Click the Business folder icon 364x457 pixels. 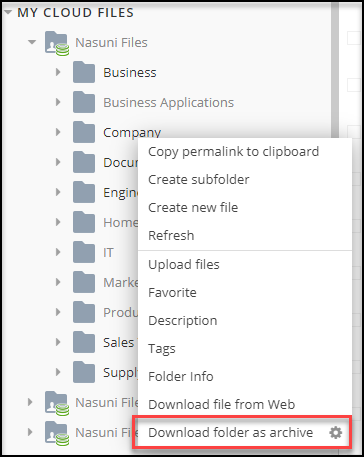tap(84, 72)
